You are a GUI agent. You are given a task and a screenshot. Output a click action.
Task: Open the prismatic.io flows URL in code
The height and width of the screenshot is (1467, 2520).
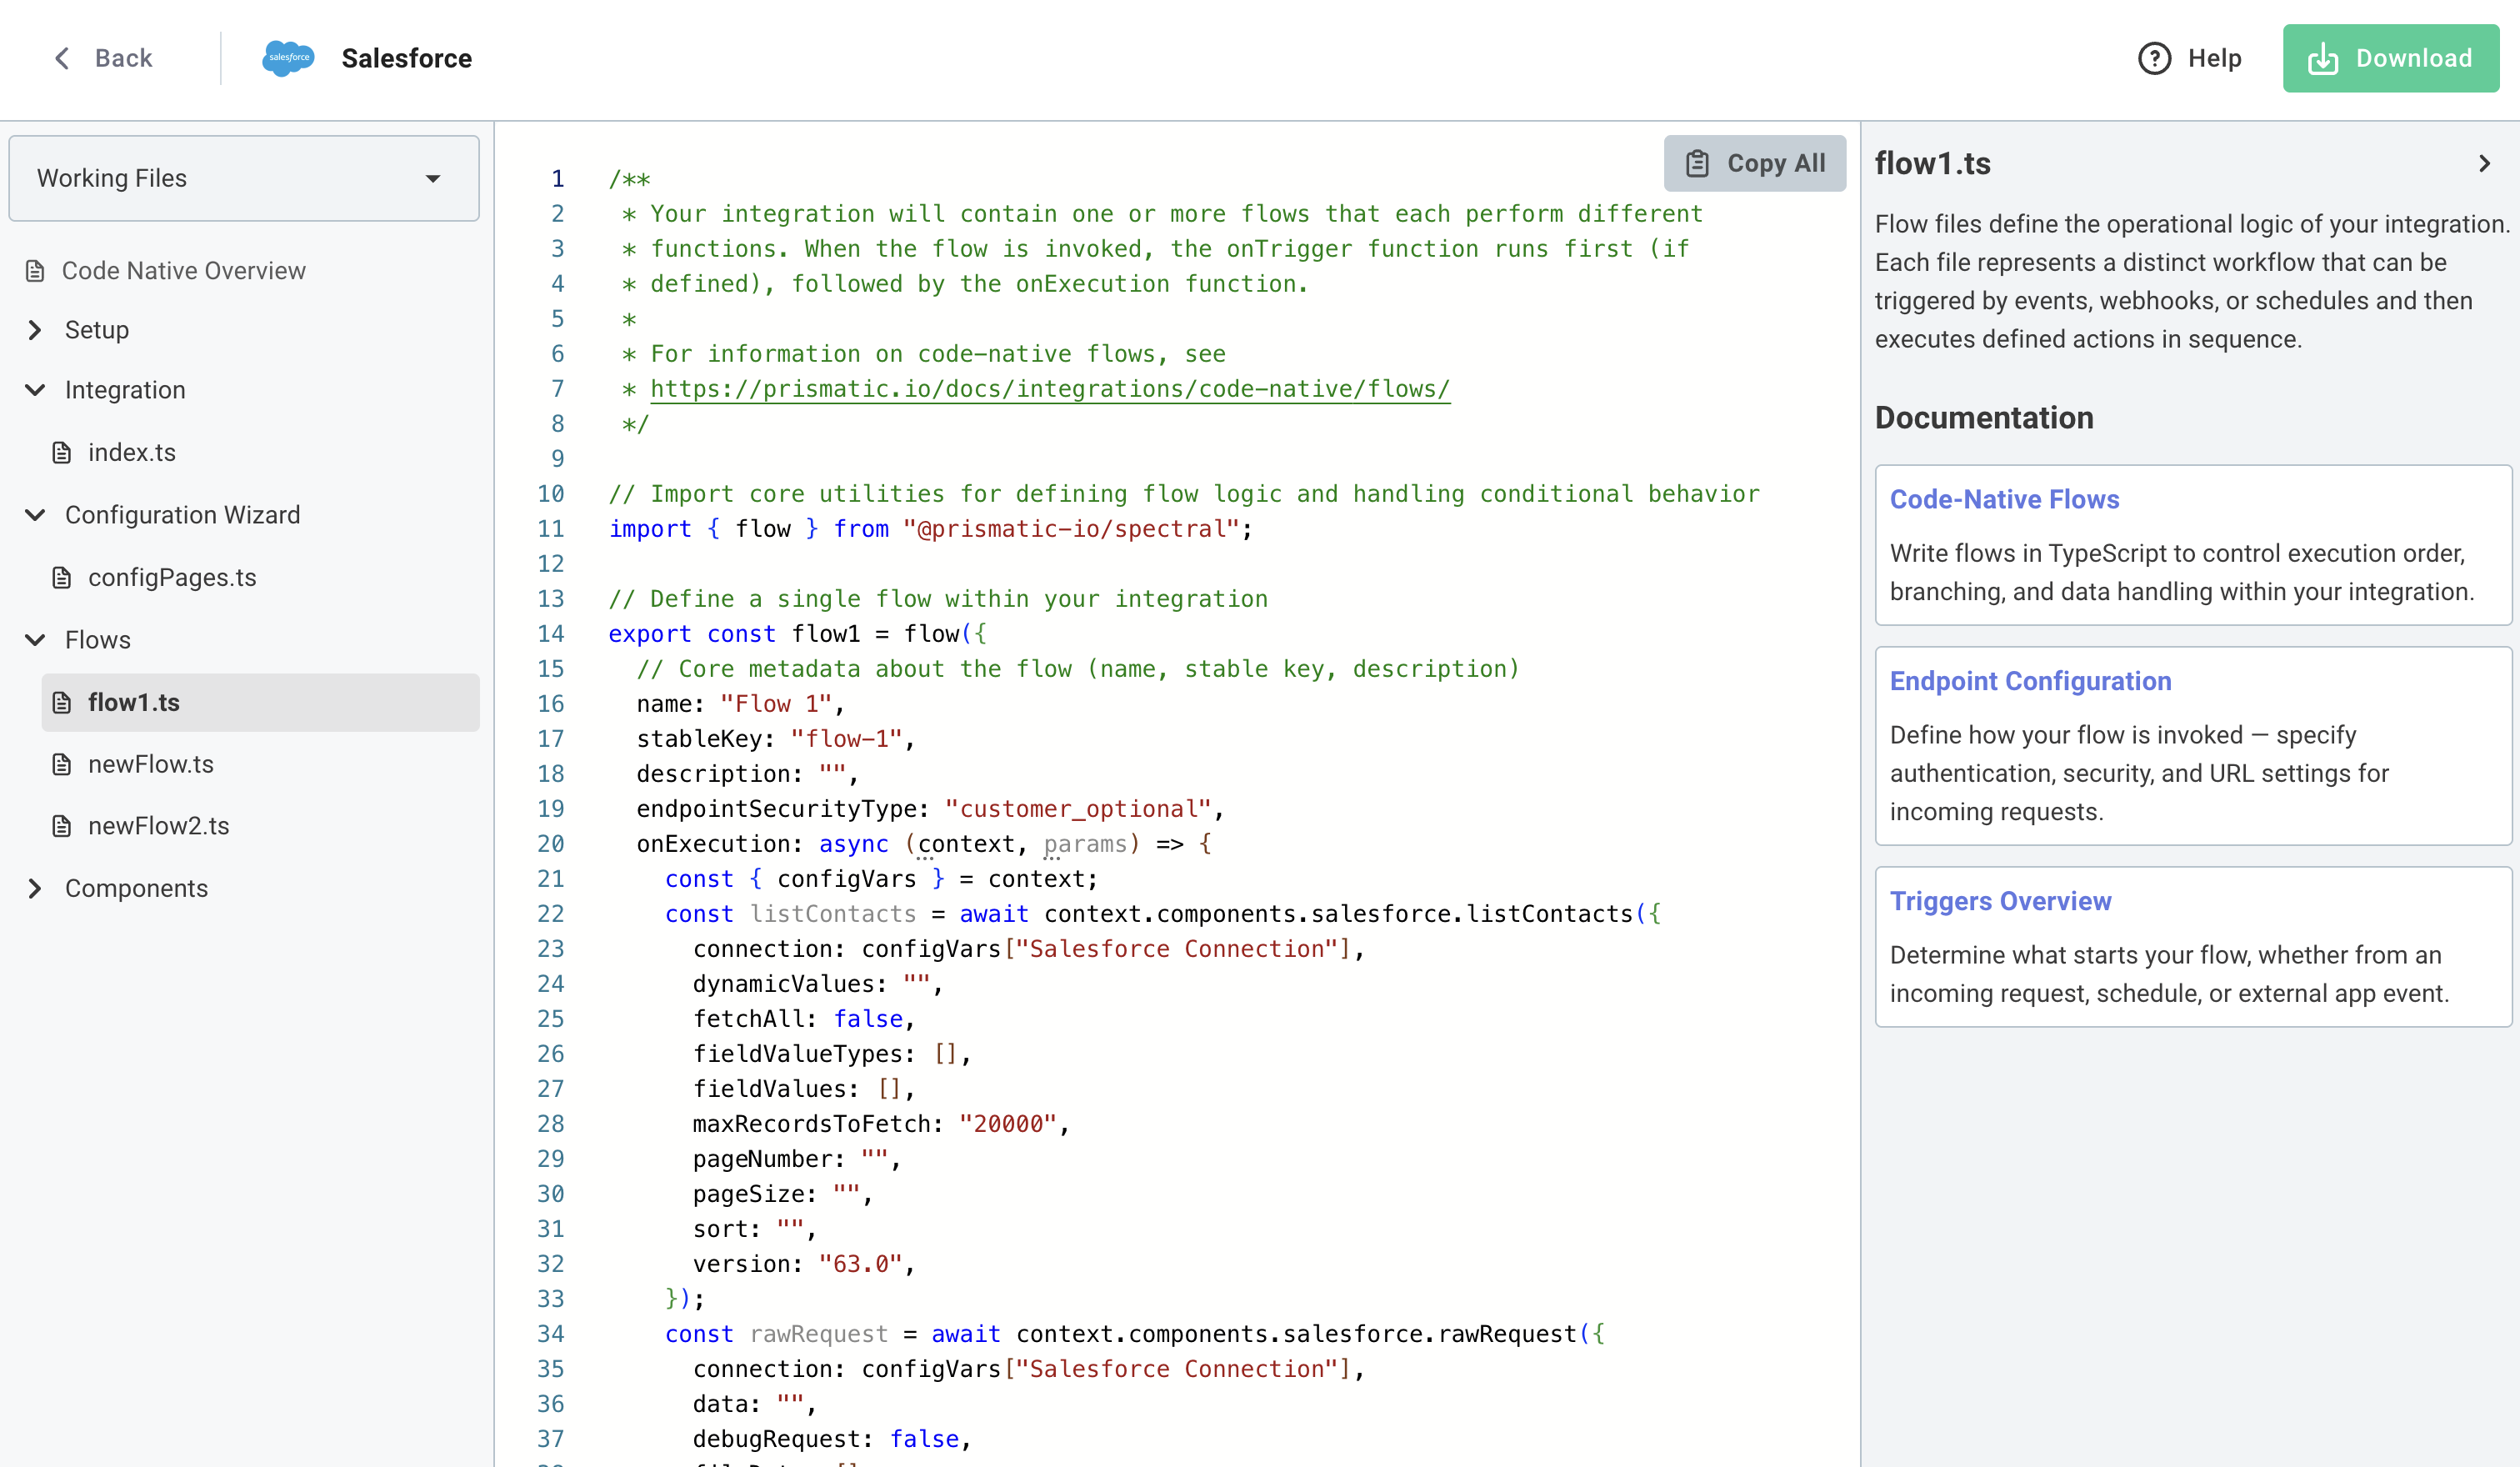(x=1048, y=389)
